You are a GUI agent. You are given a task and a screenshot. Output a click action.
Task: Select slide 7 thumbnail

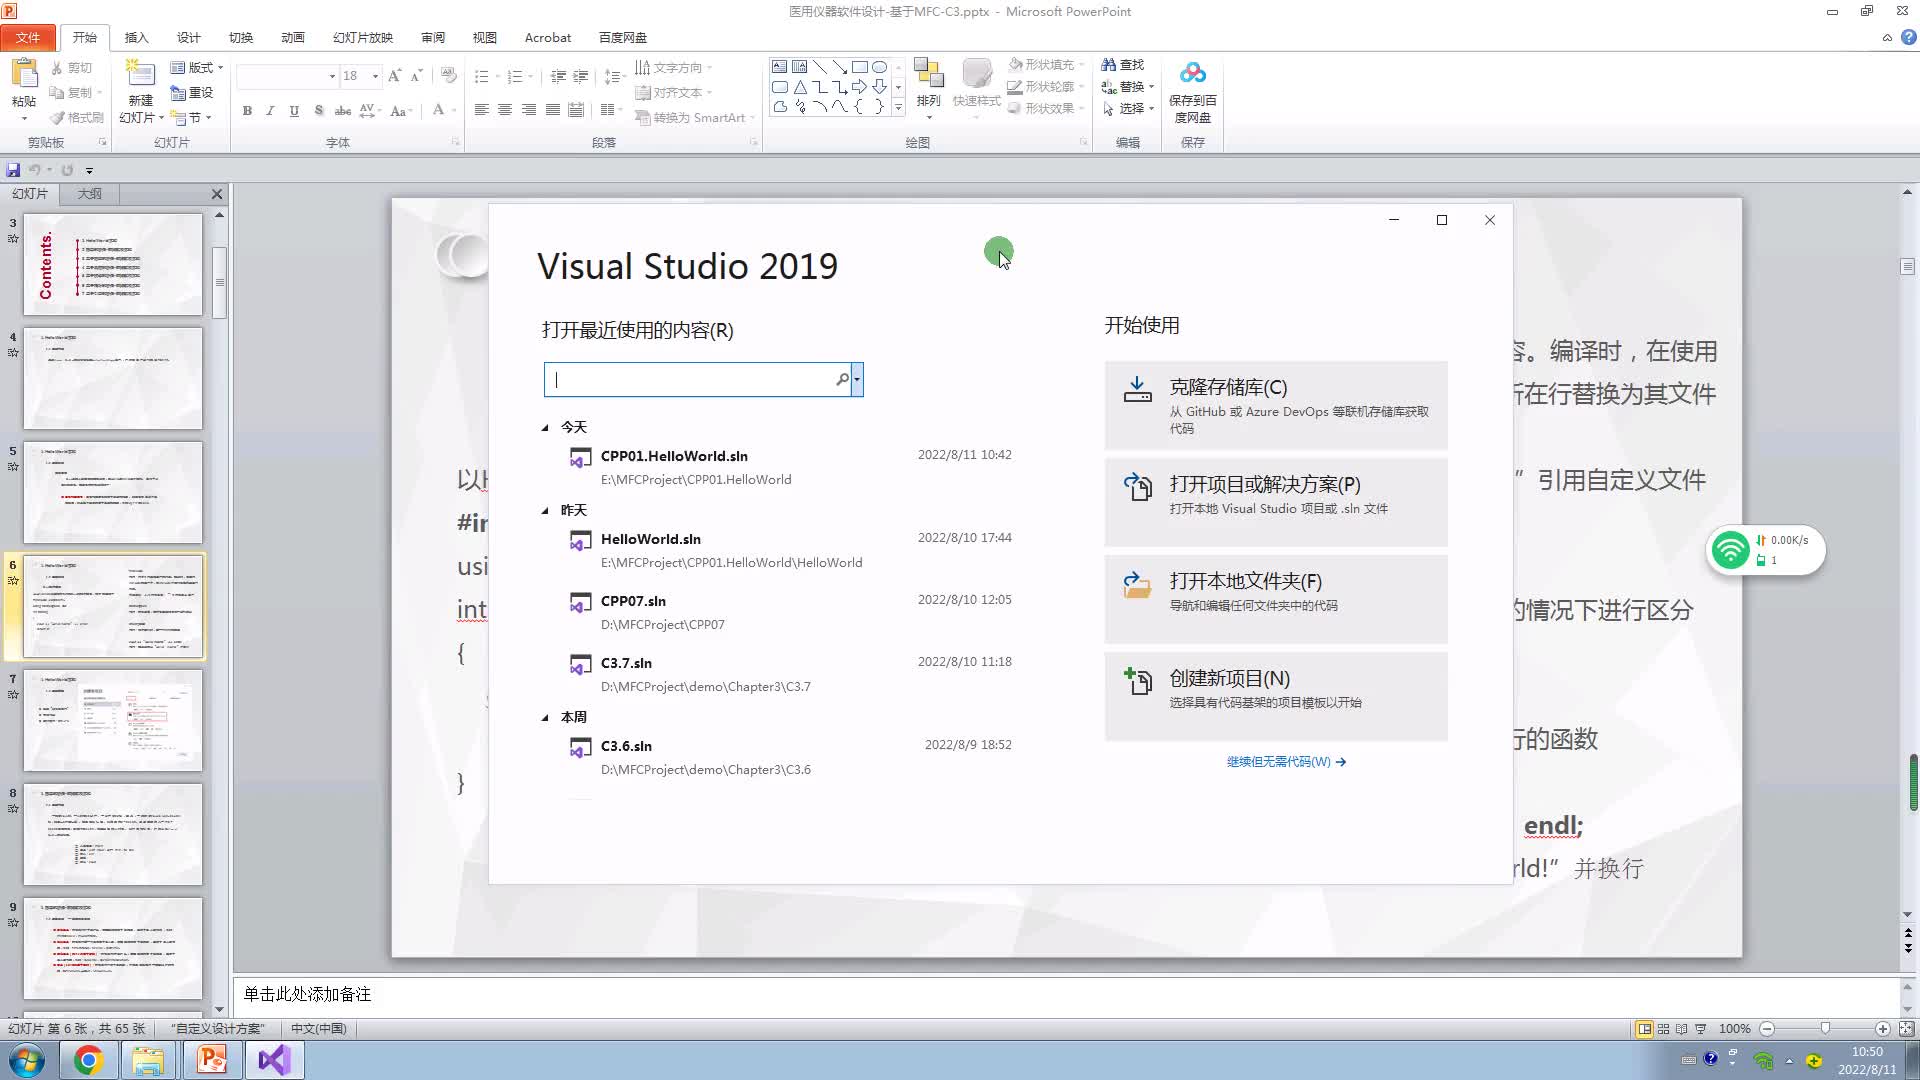point(113,721)
